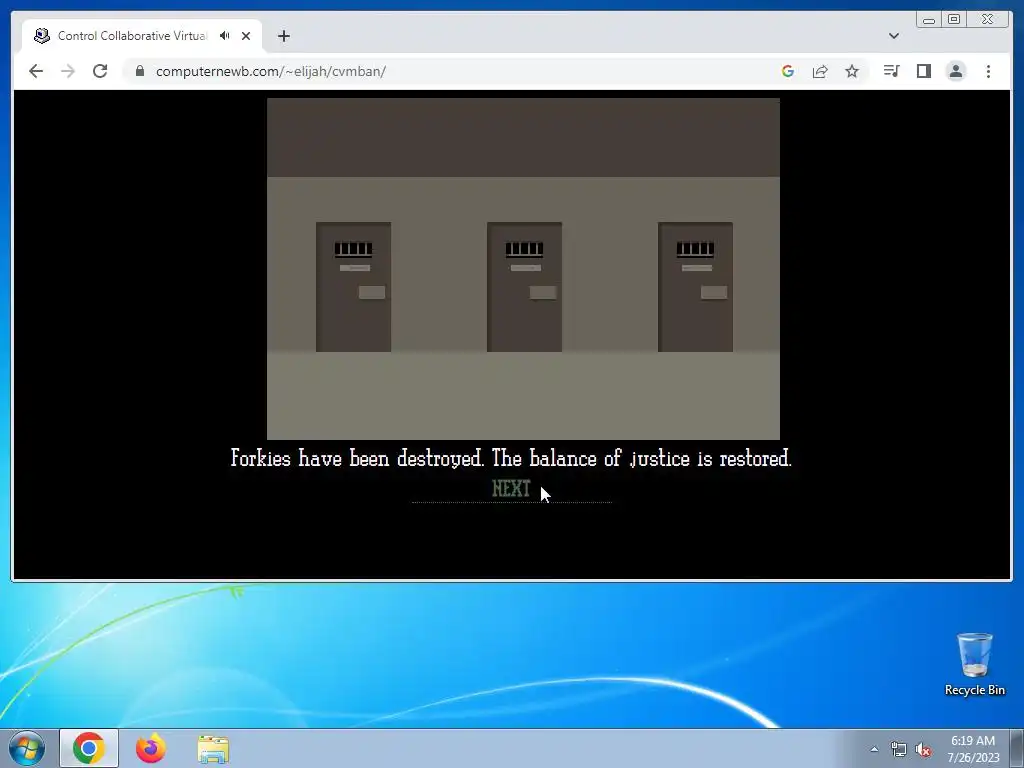Open Windows Explorer from the taskbar
Screen dimensions: 1024x768
coord(213,748)
